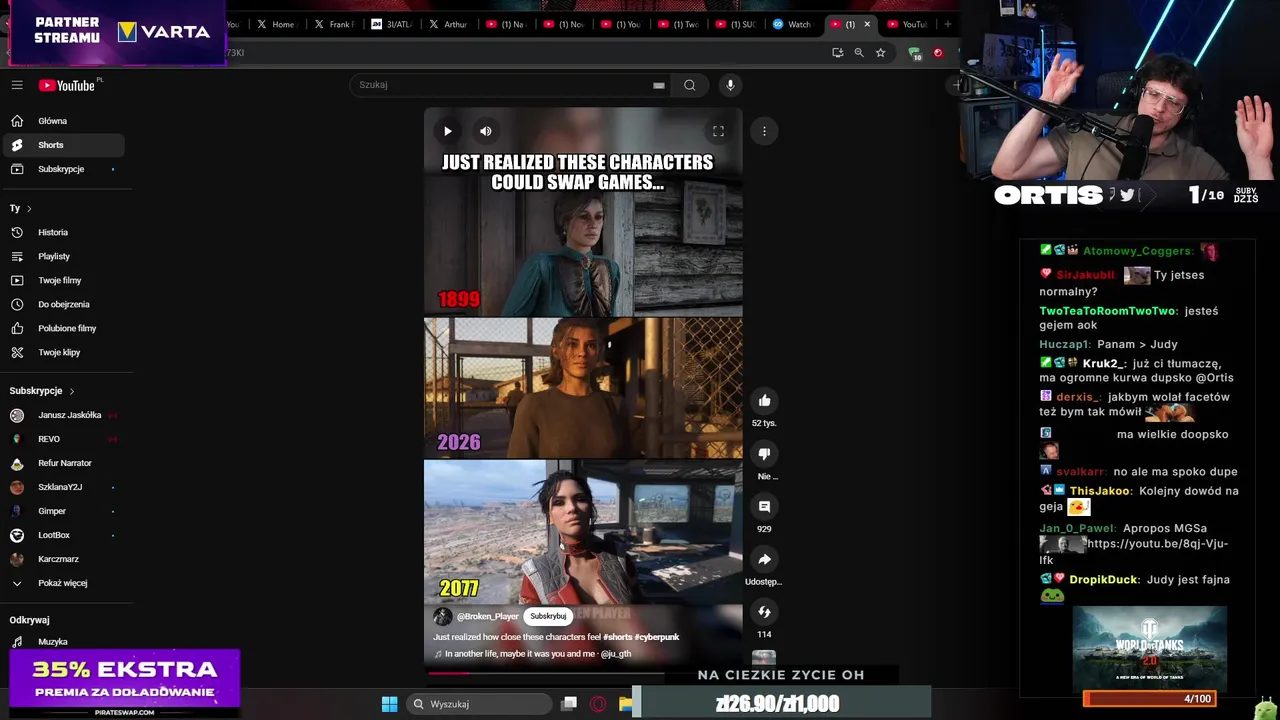Open the YouTube hamburger guide menu
The width and height of the screenshot is (1280, 720).
(17, 85)
